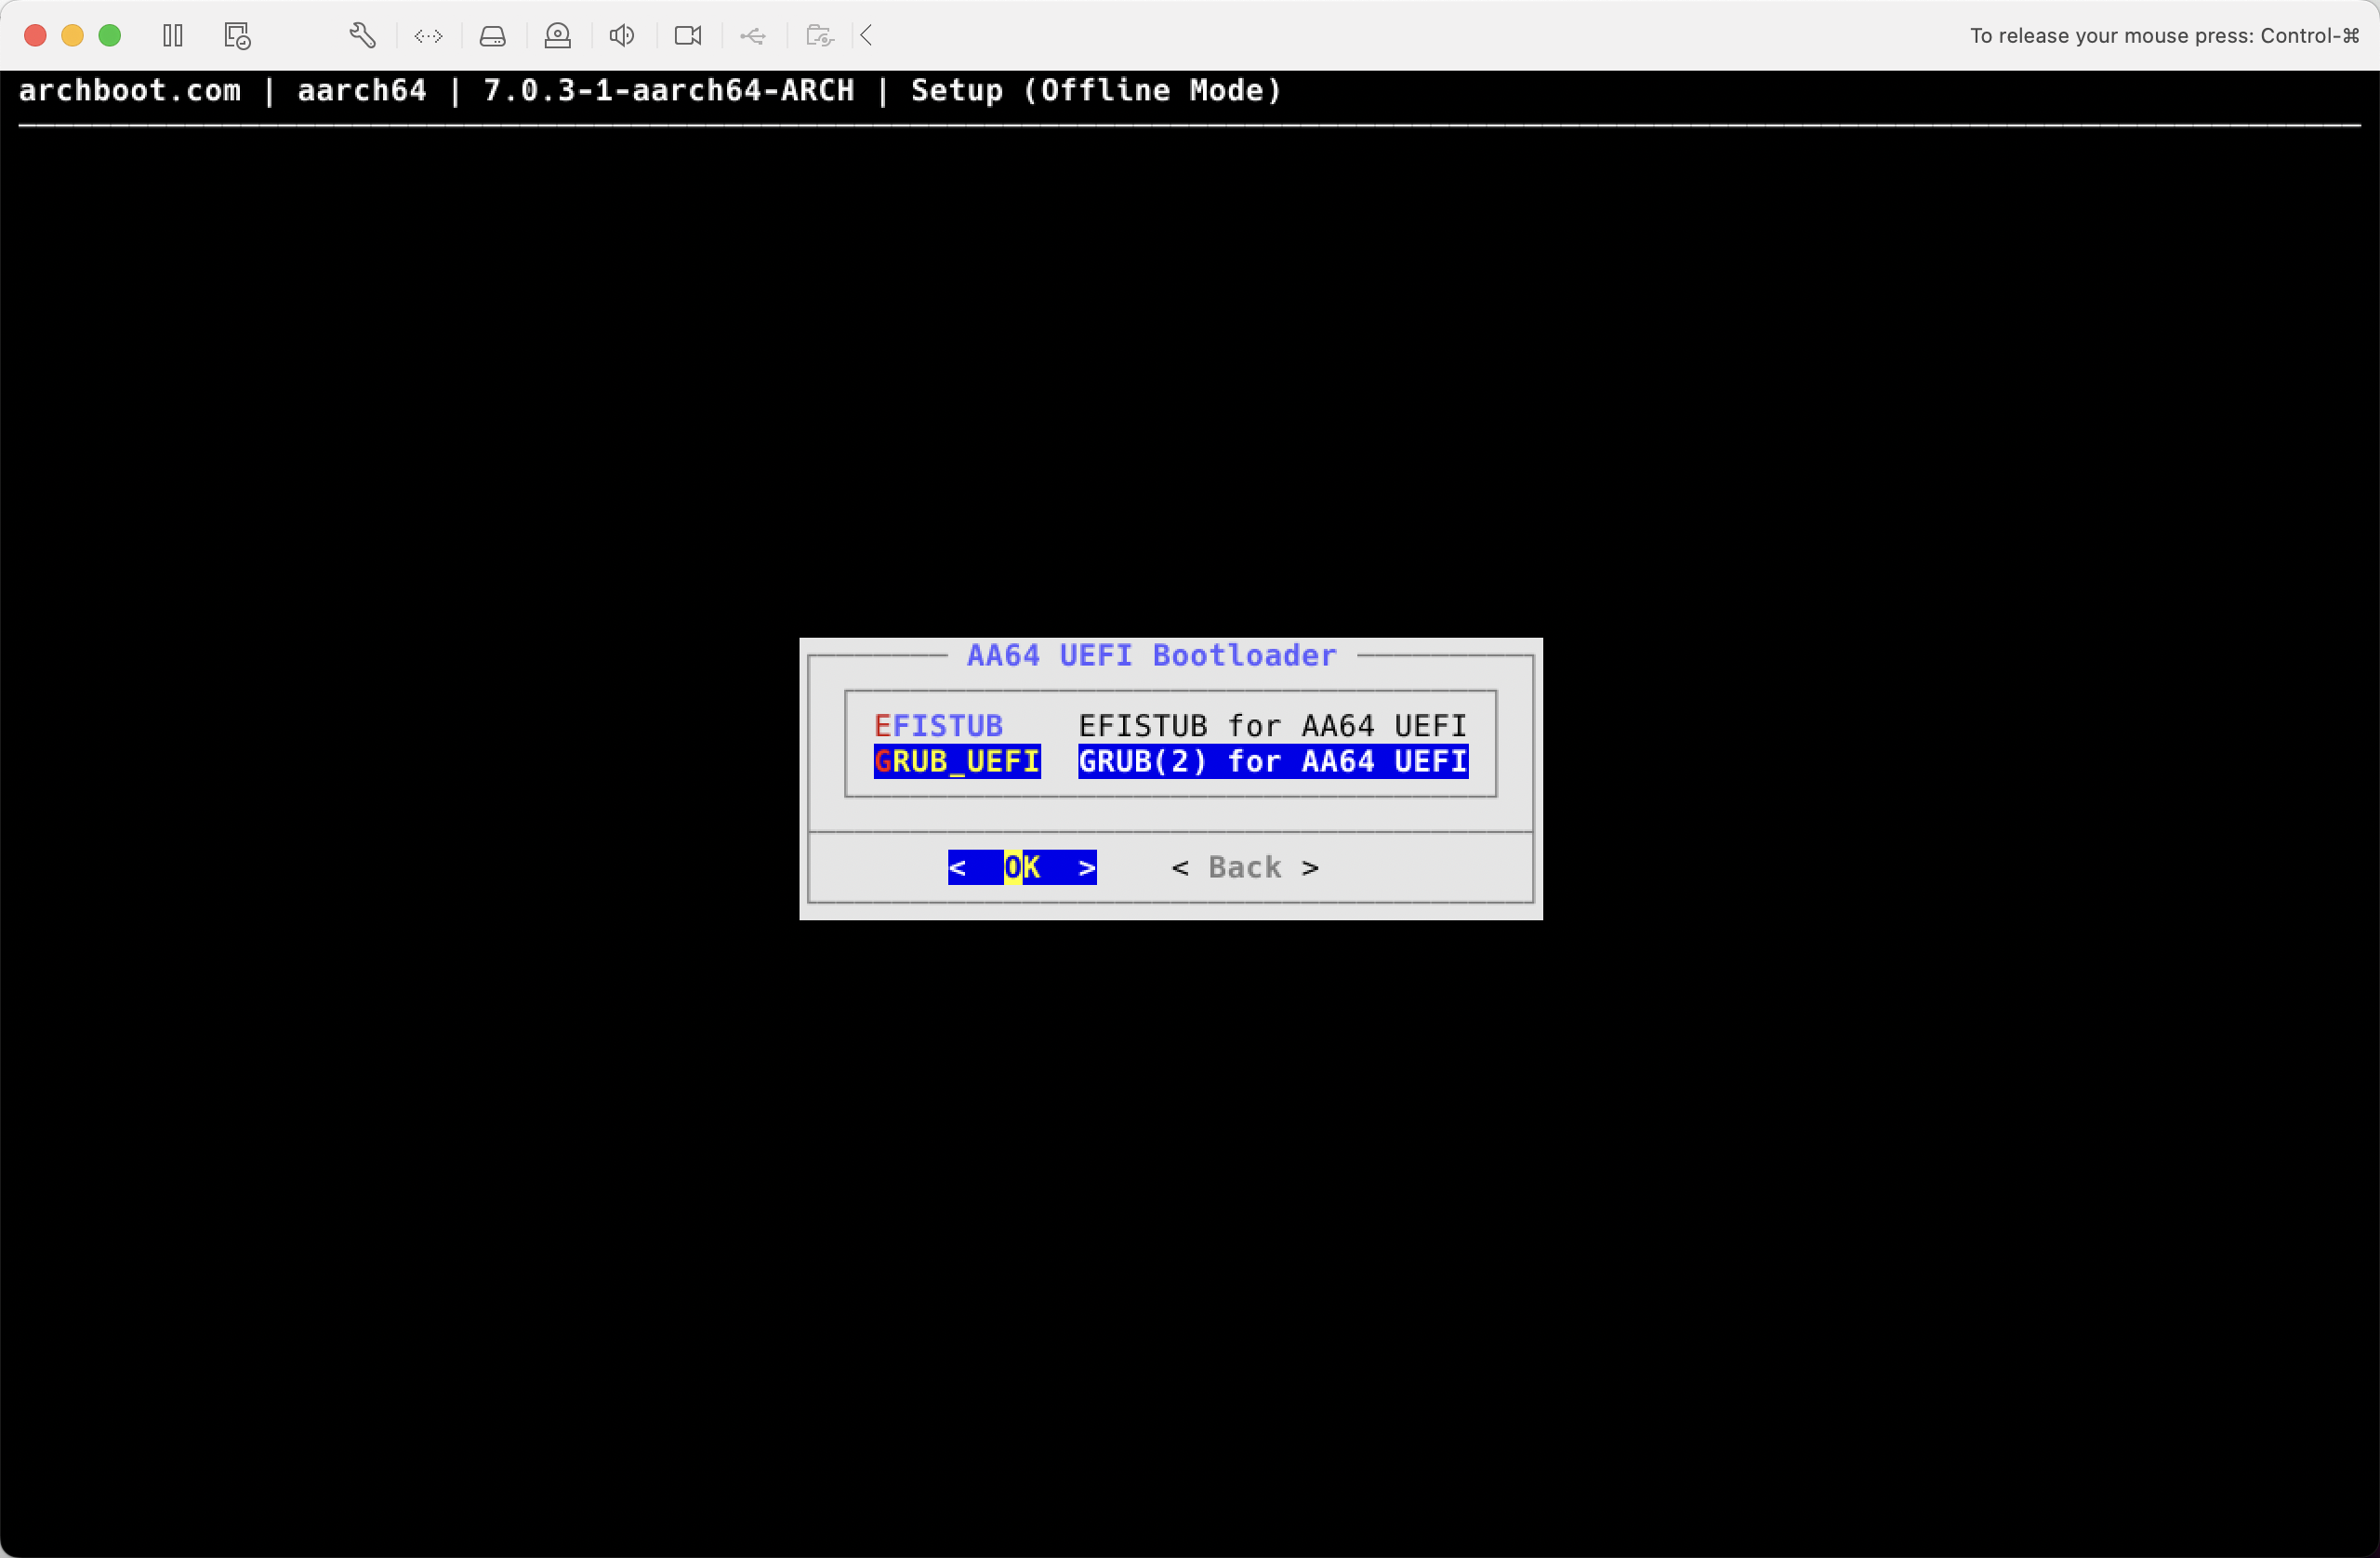Click the camera device icon

(688, 36)
